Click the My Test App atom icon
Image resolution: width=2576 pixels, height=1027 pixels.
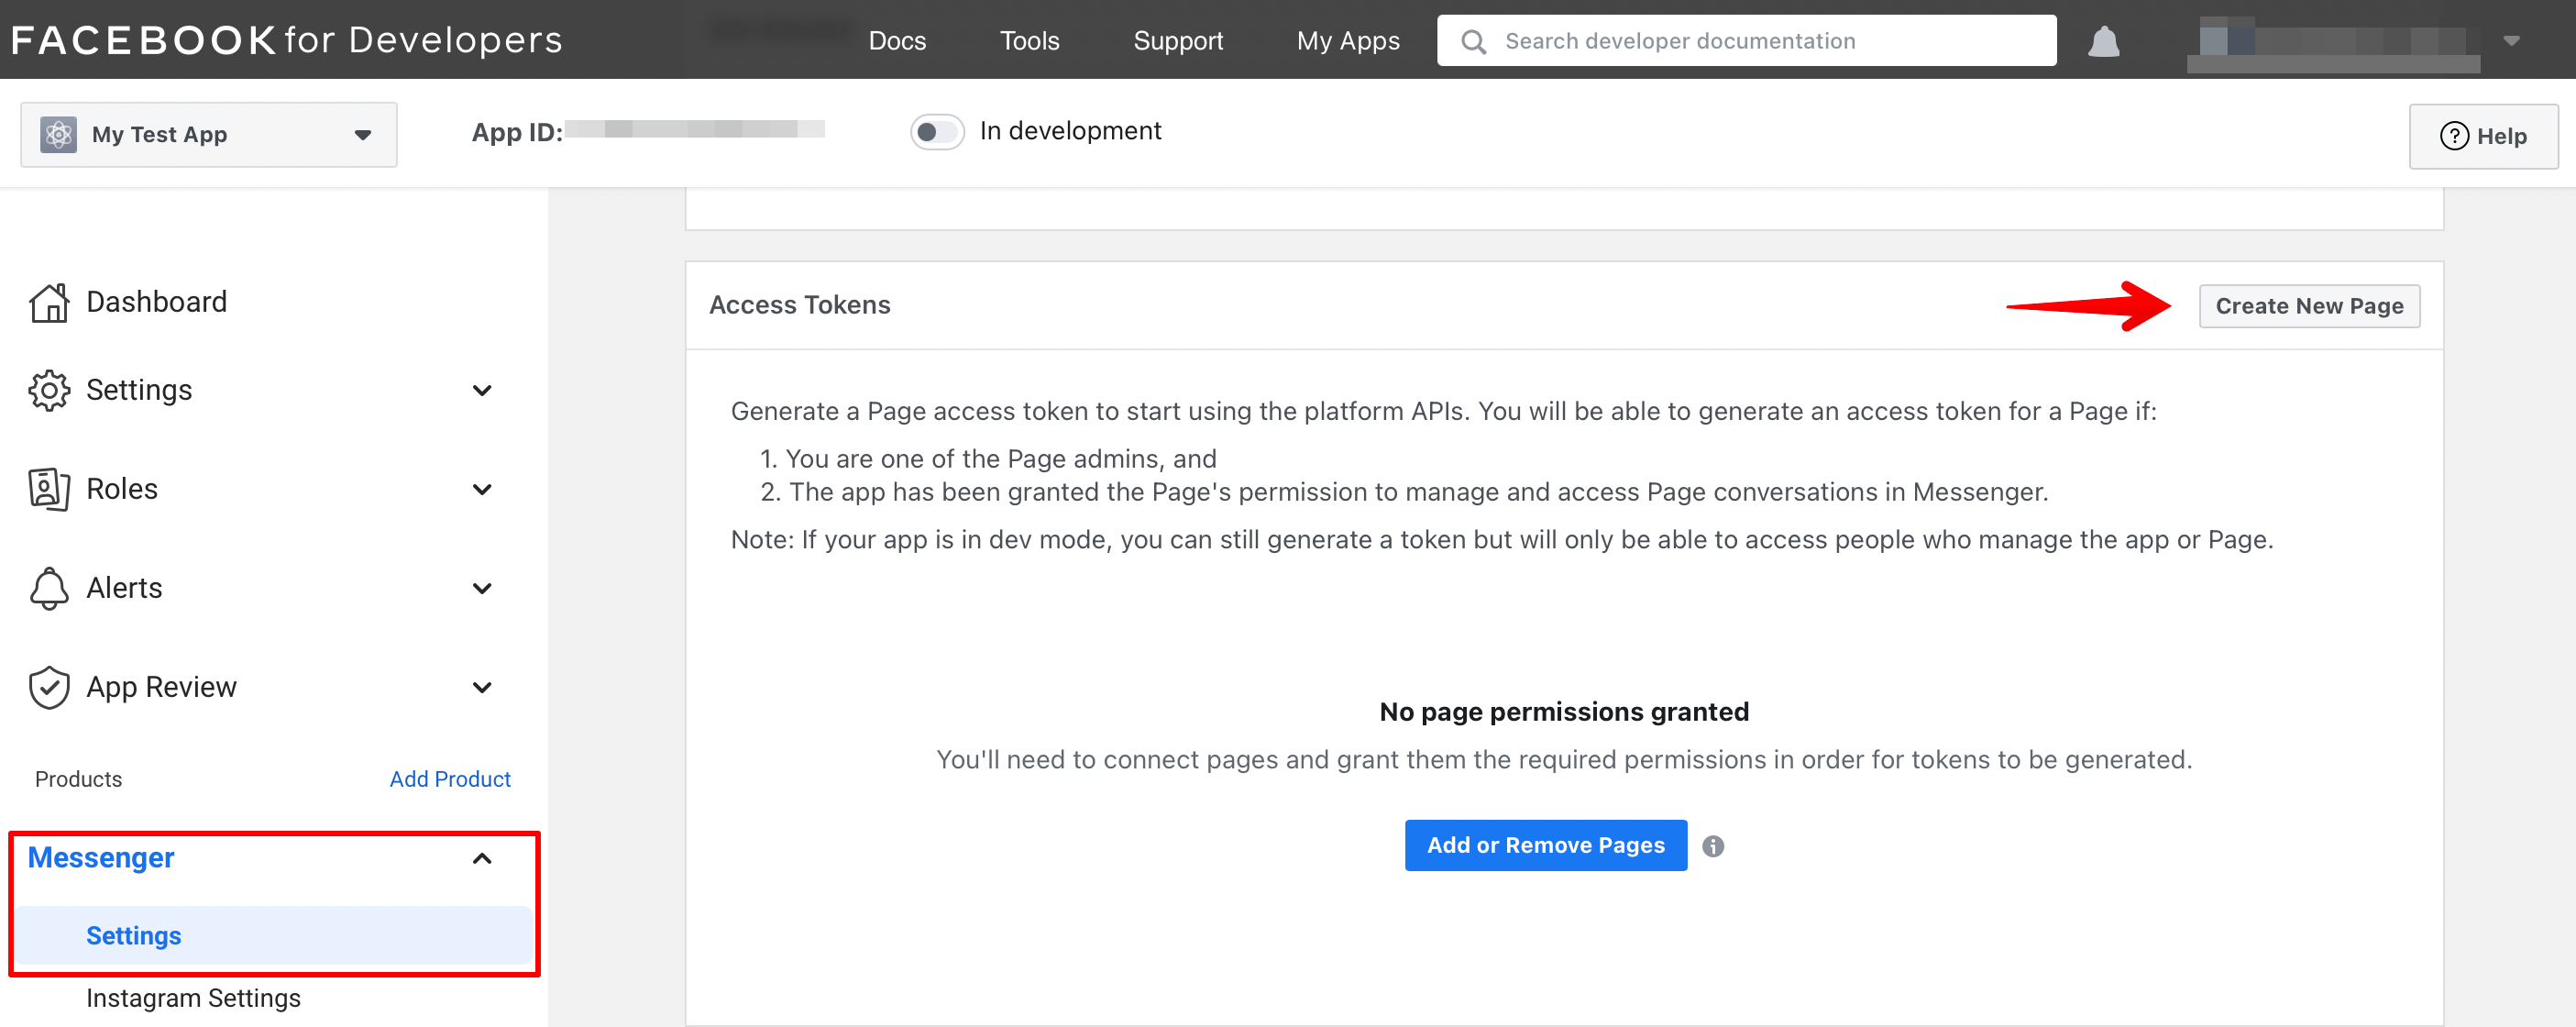58,134
